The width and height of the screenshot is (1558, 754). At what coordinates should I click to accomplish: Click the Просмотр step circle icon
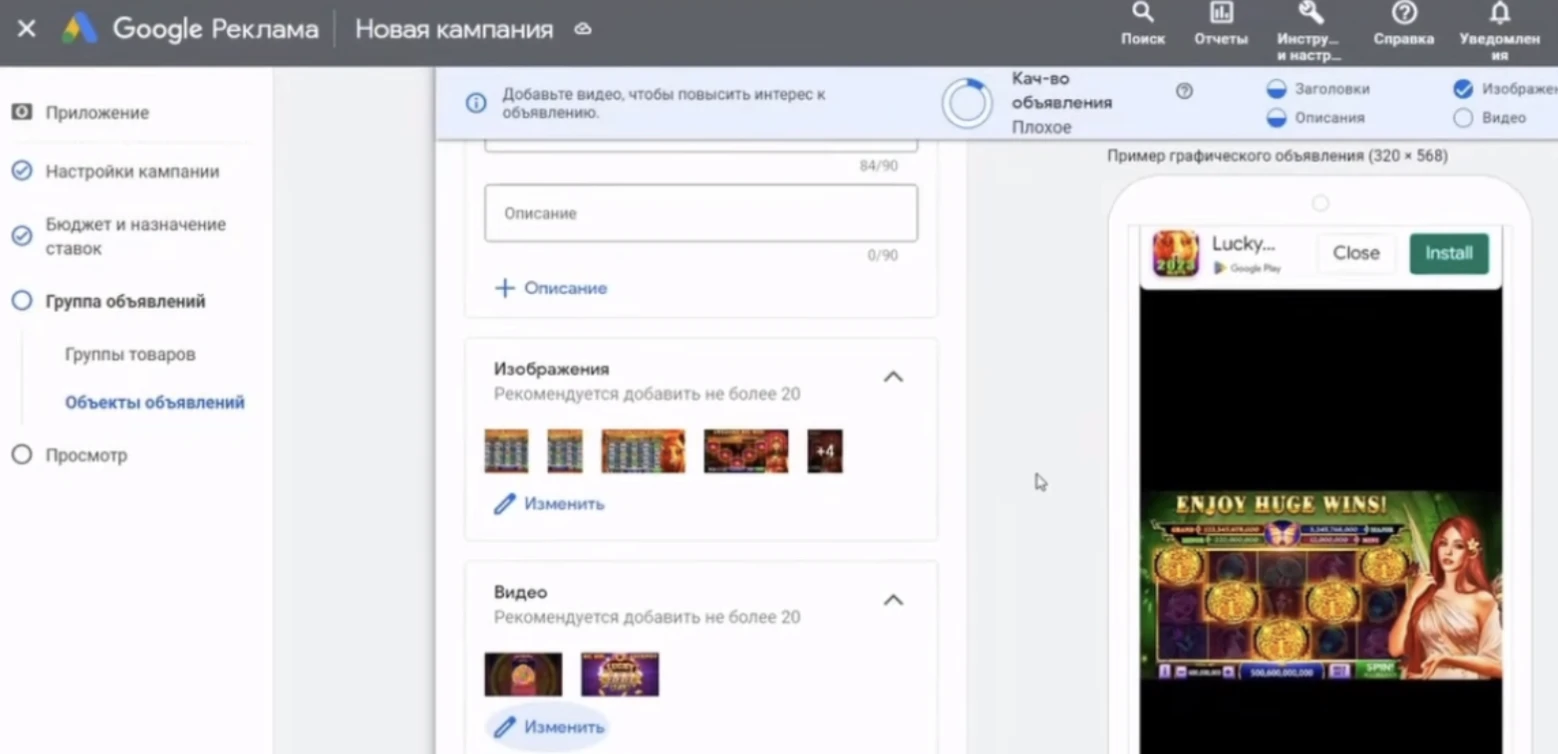click(x=21, y=455)
